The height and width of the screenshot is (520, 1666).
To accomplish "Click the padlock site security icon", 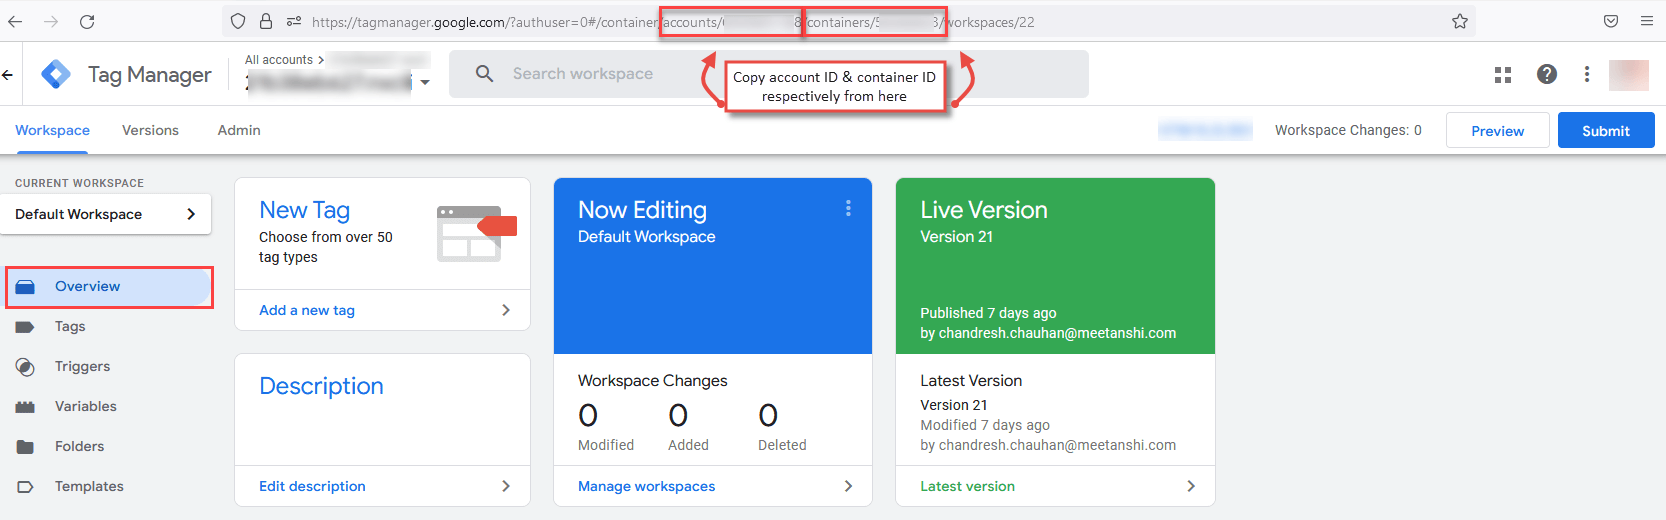I will (x=265, y=21).
